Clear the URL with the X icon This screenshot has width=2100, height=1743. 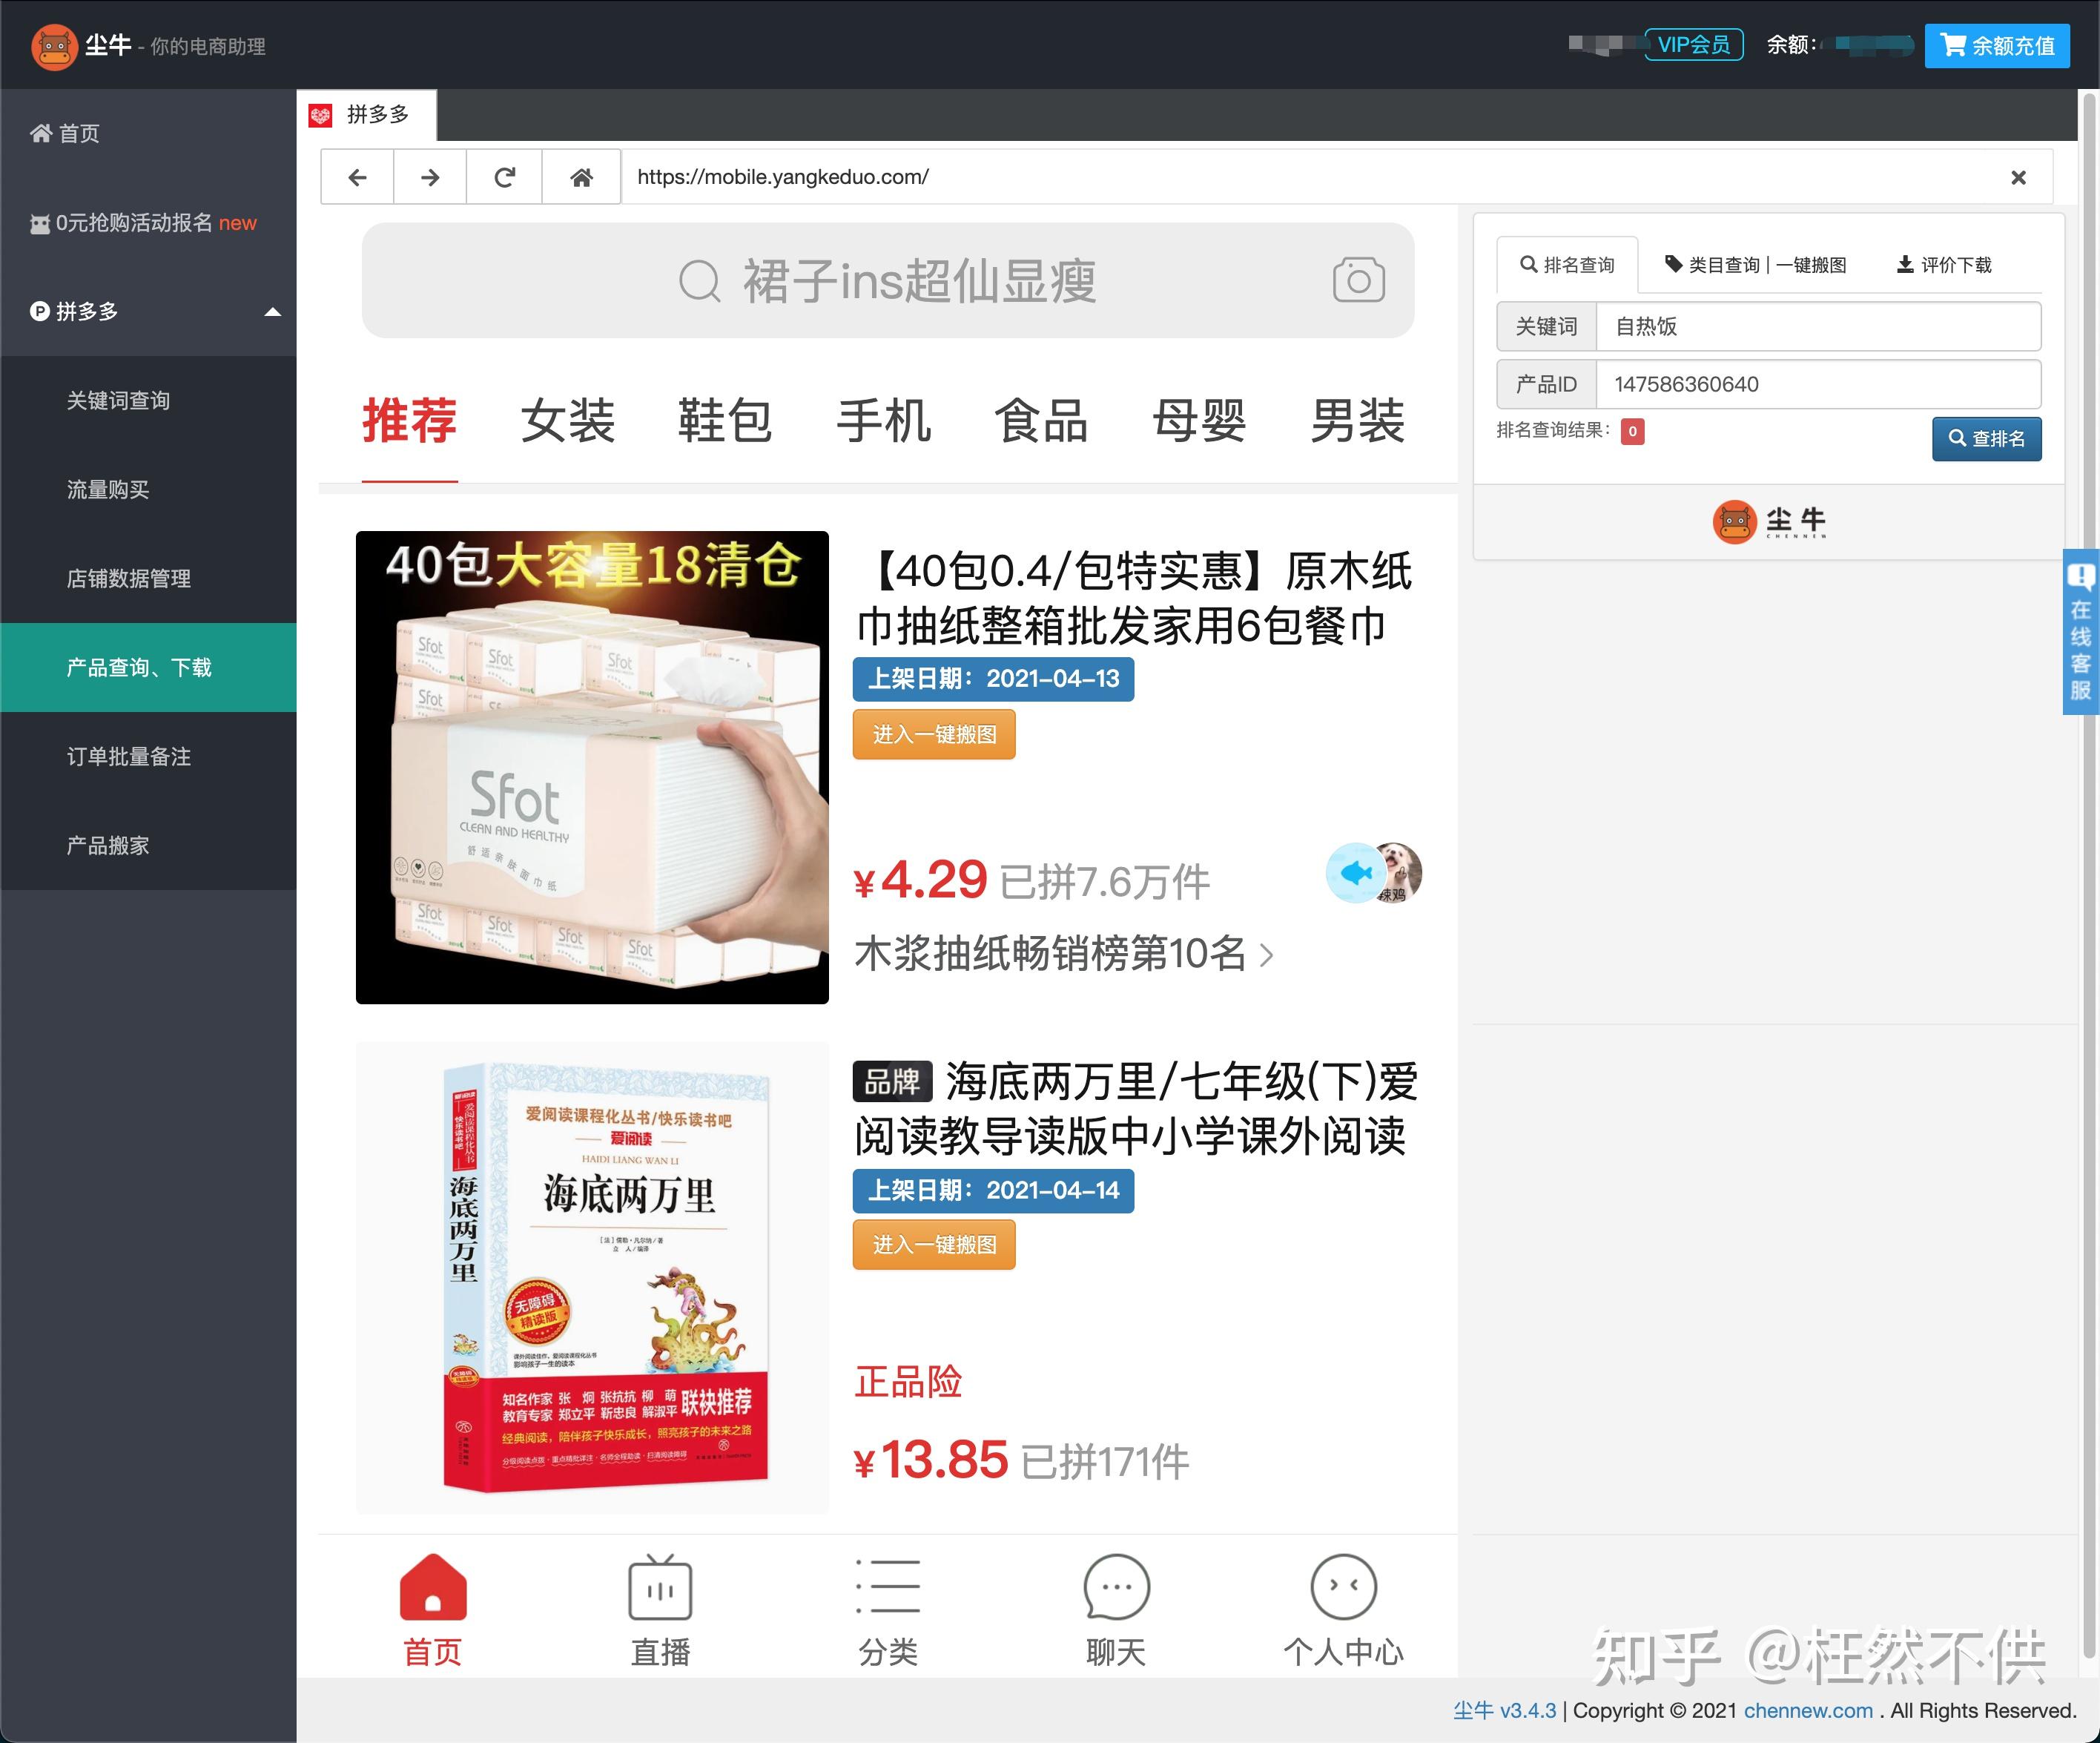(2018, 177)
